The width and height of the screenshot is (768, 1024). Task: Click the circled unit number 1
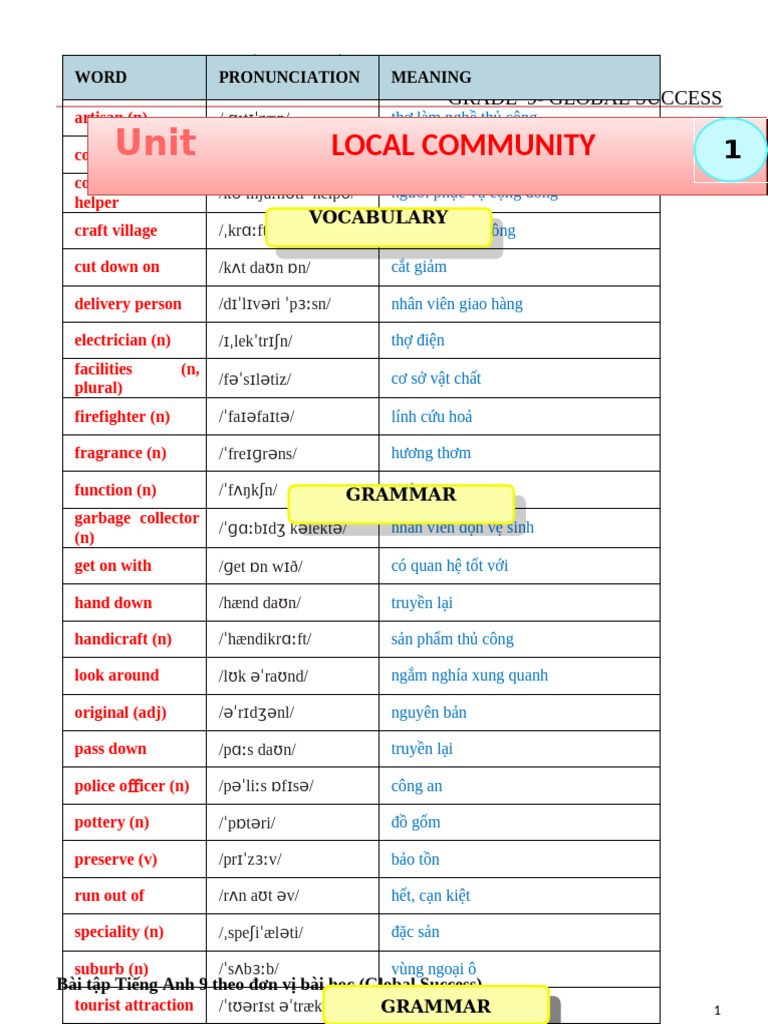[x=731, y=150]
